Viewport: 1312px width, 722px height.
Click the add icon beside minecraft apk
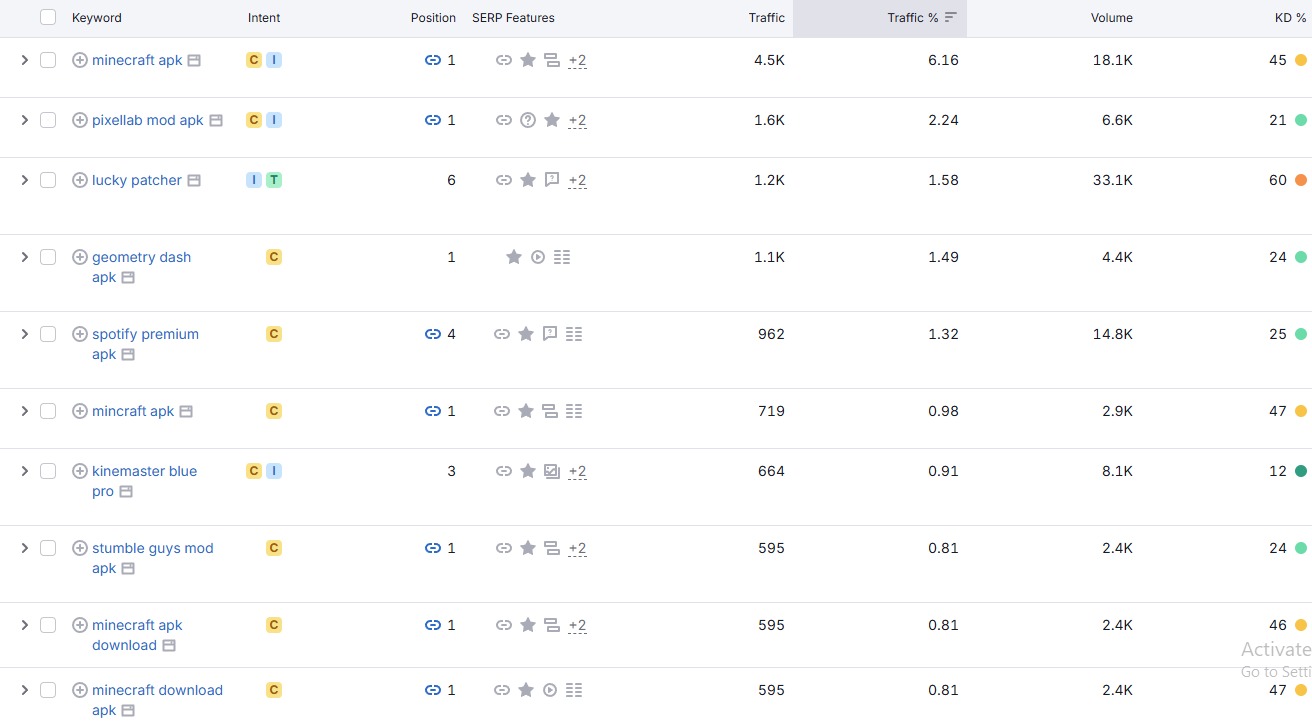point(80,60)
